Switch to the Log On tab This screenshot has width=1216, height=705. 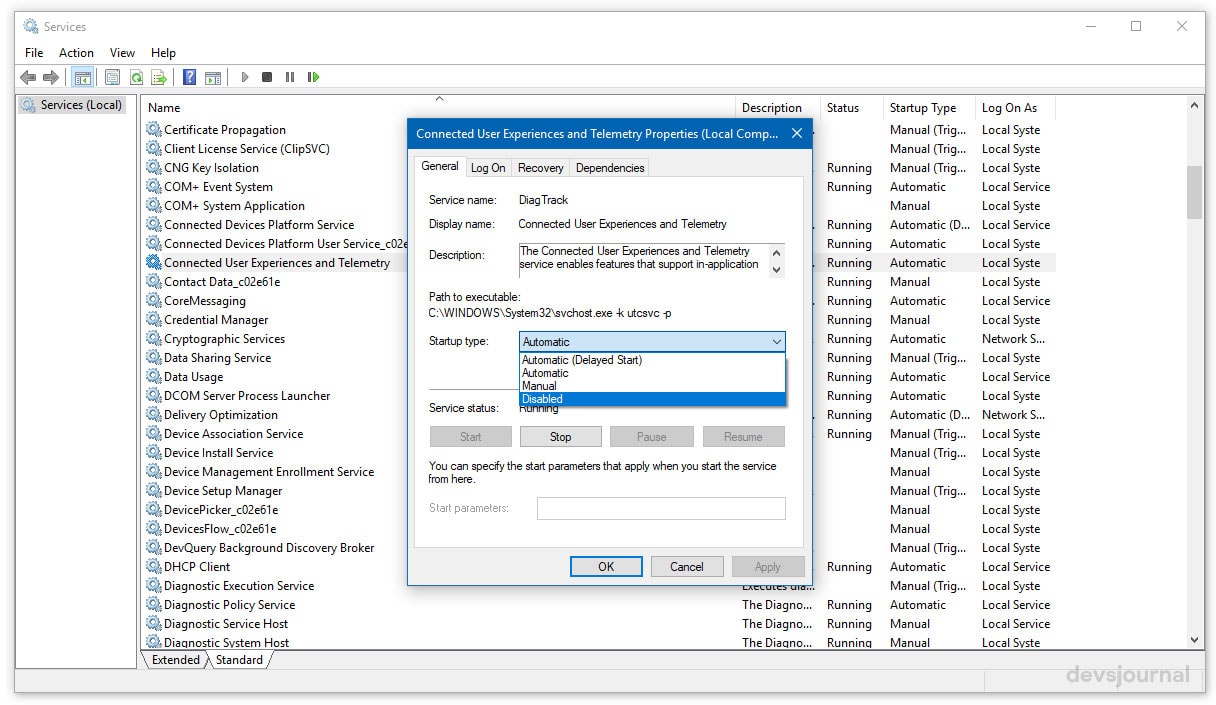tap(488, 168)
